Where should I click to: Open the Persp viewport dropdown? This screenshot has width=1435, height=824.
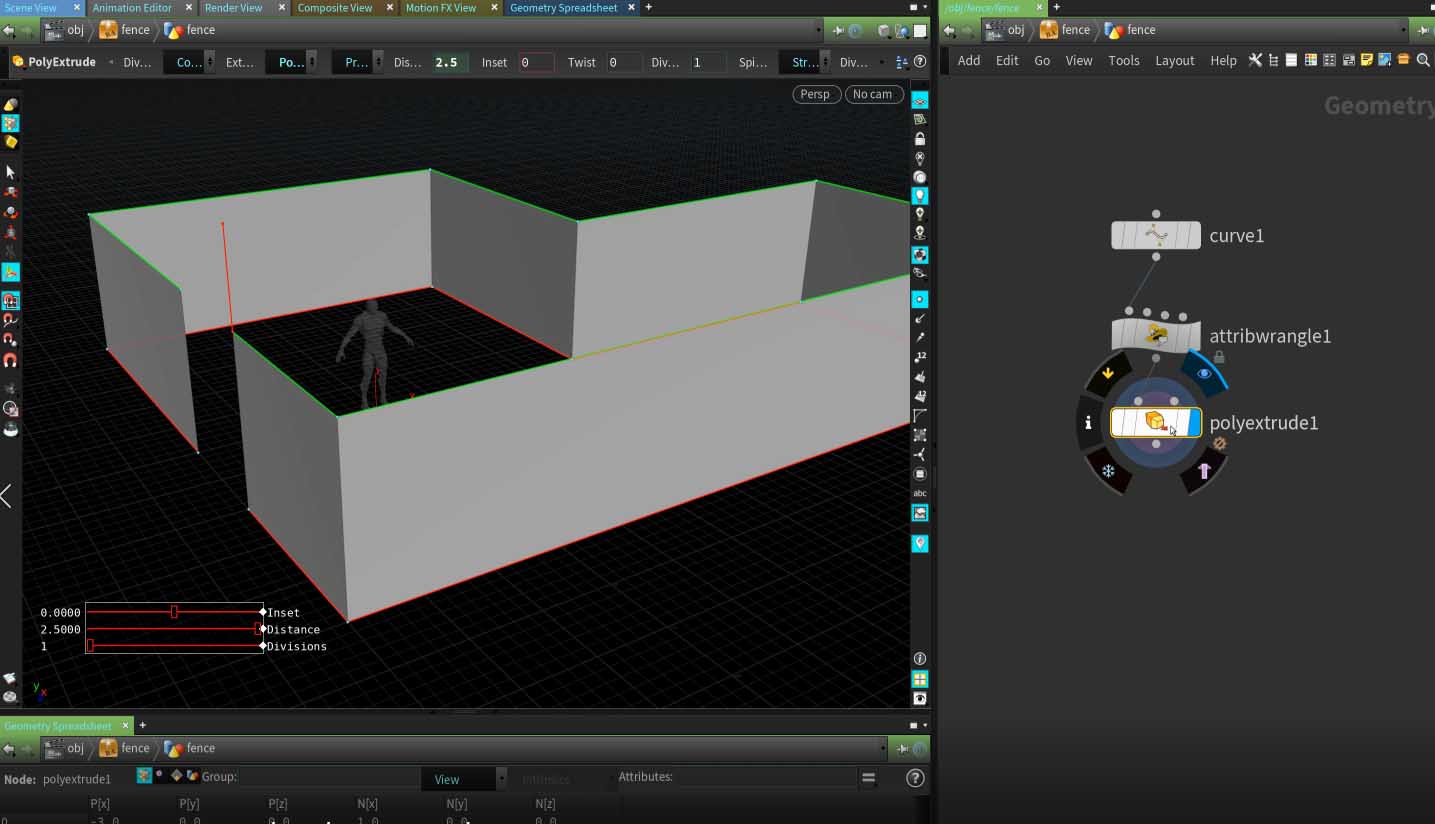tap(816, 94)
